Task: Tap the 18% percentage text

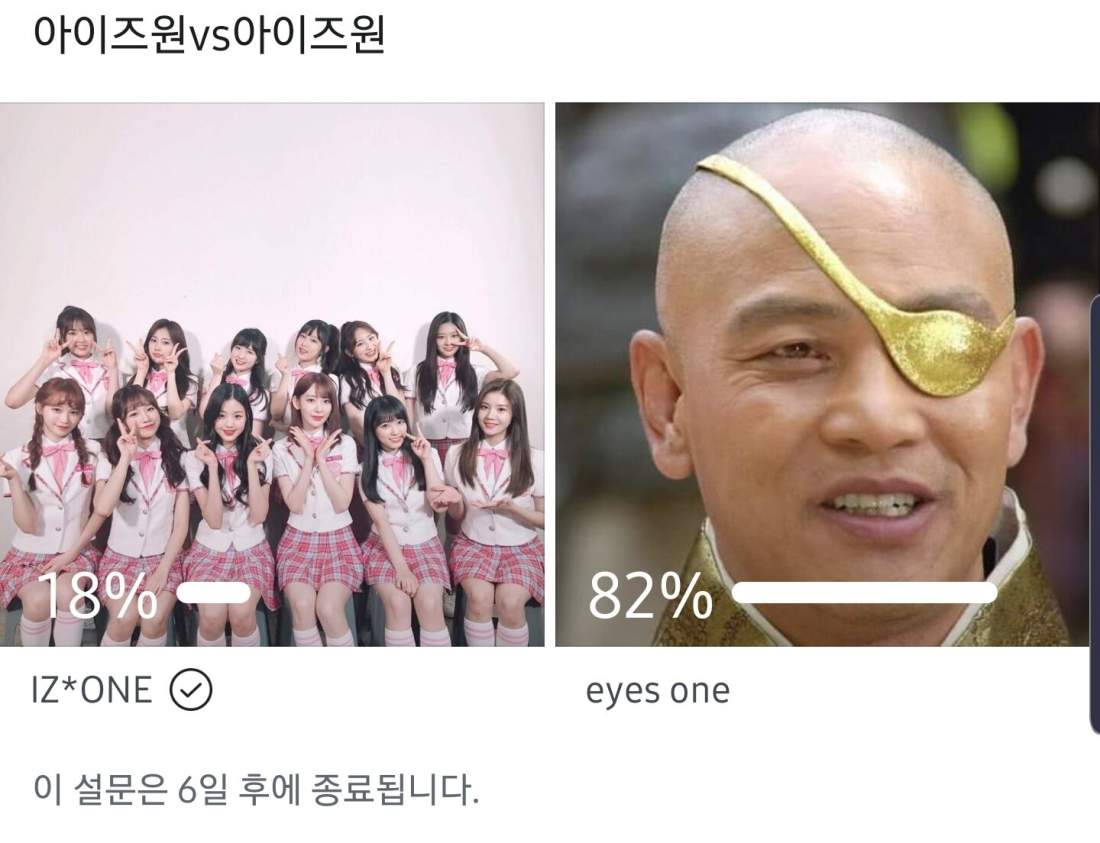Action: coord(97,595)
